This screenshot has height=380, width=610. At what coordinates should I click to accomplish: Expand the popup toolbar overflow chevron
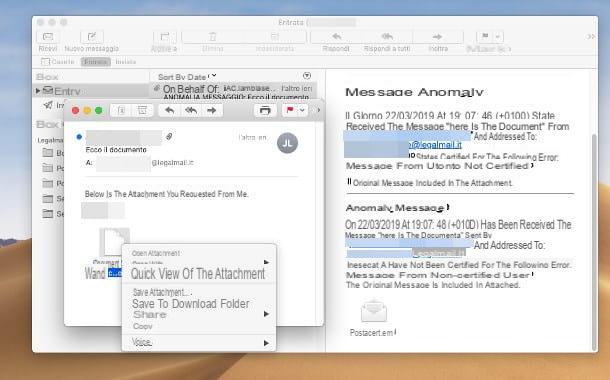click(319, 110)
